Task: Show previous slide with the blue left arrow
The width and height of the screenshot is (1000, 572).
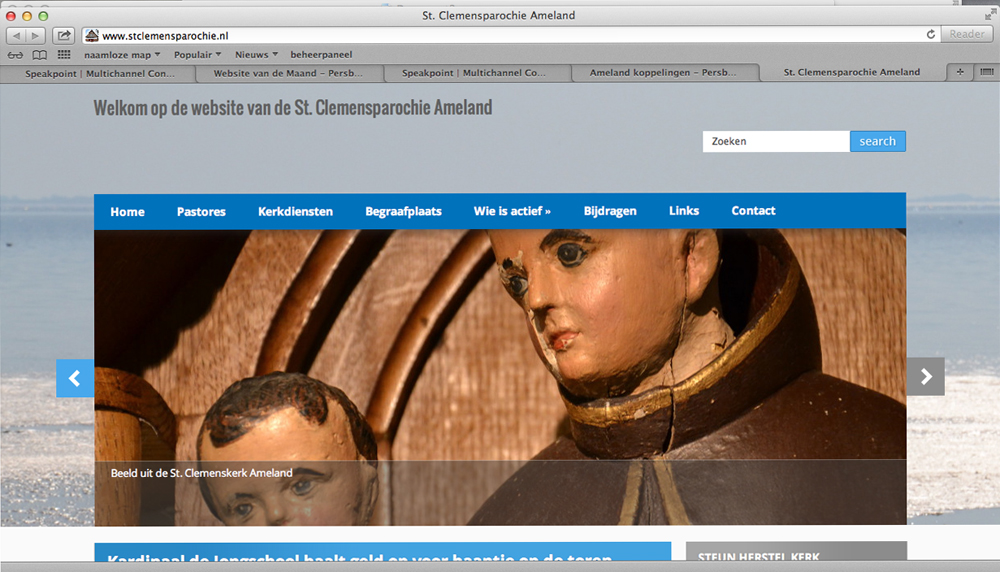Action: click(75, 378)
